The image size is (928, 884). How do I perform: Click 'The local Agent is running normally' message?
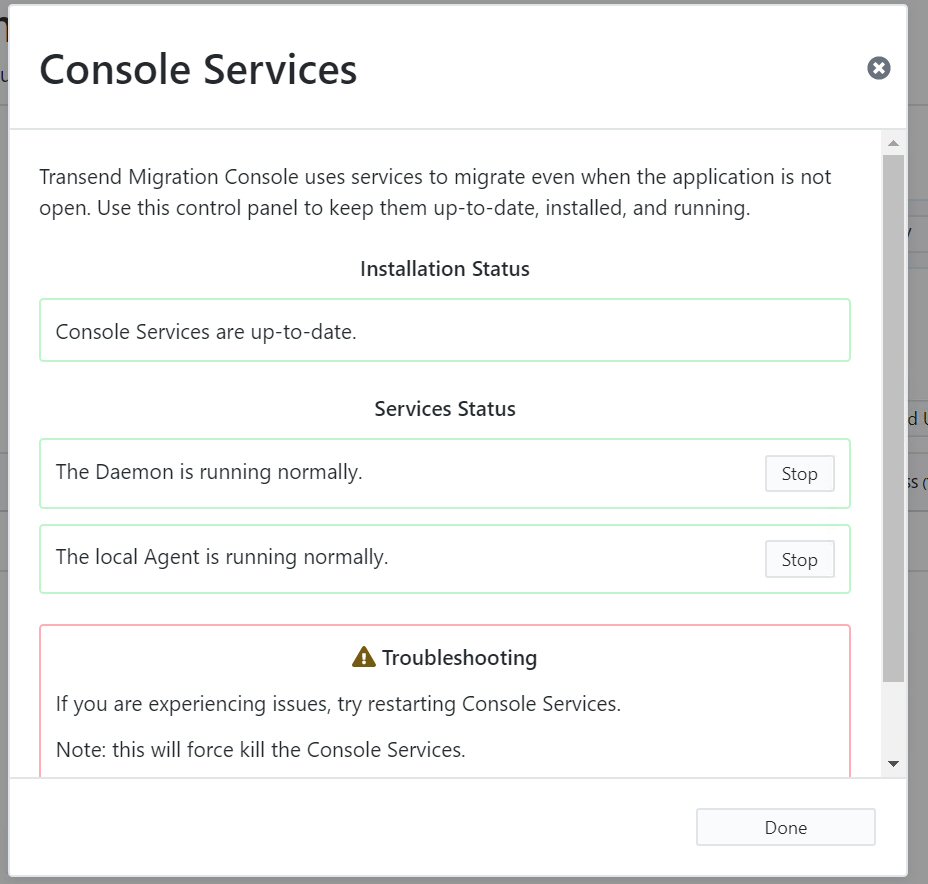(x=222, y=557)
